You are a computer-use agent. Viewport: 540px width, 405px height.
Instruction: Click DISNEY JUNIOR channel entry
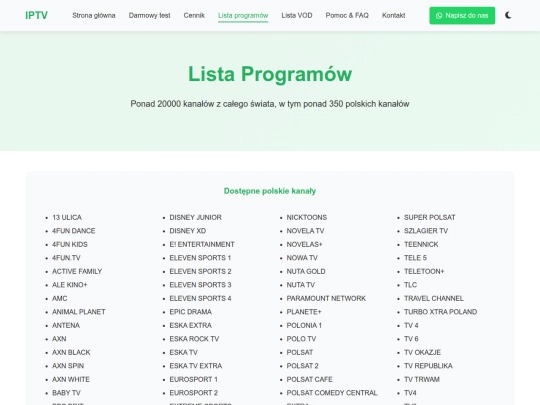[x=196, y=217]
